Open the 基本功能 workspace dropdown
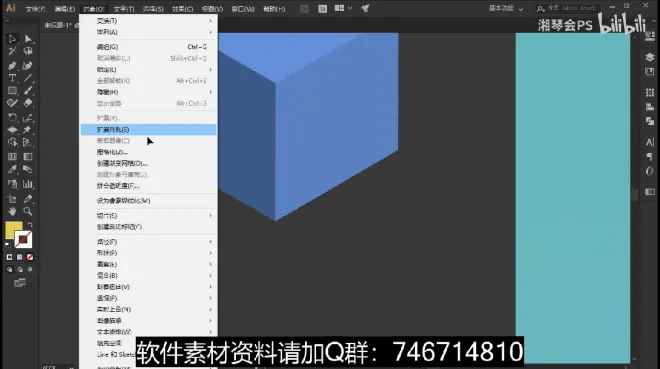Screen dimensions: 660x369 [x=506, y=8]
